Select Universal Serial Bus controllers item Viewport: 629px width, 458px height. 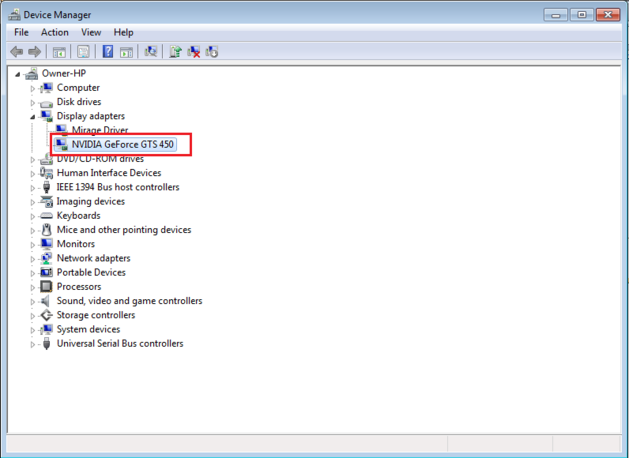click(119, 343)
